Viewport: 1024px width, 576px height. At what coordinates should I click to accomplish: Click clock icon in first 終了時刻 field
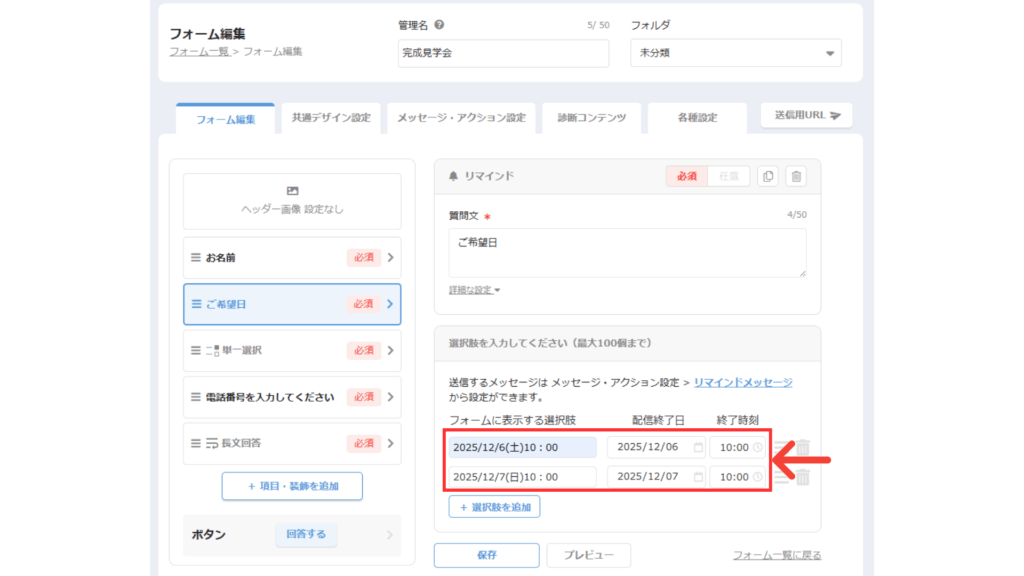click(757, 447)
